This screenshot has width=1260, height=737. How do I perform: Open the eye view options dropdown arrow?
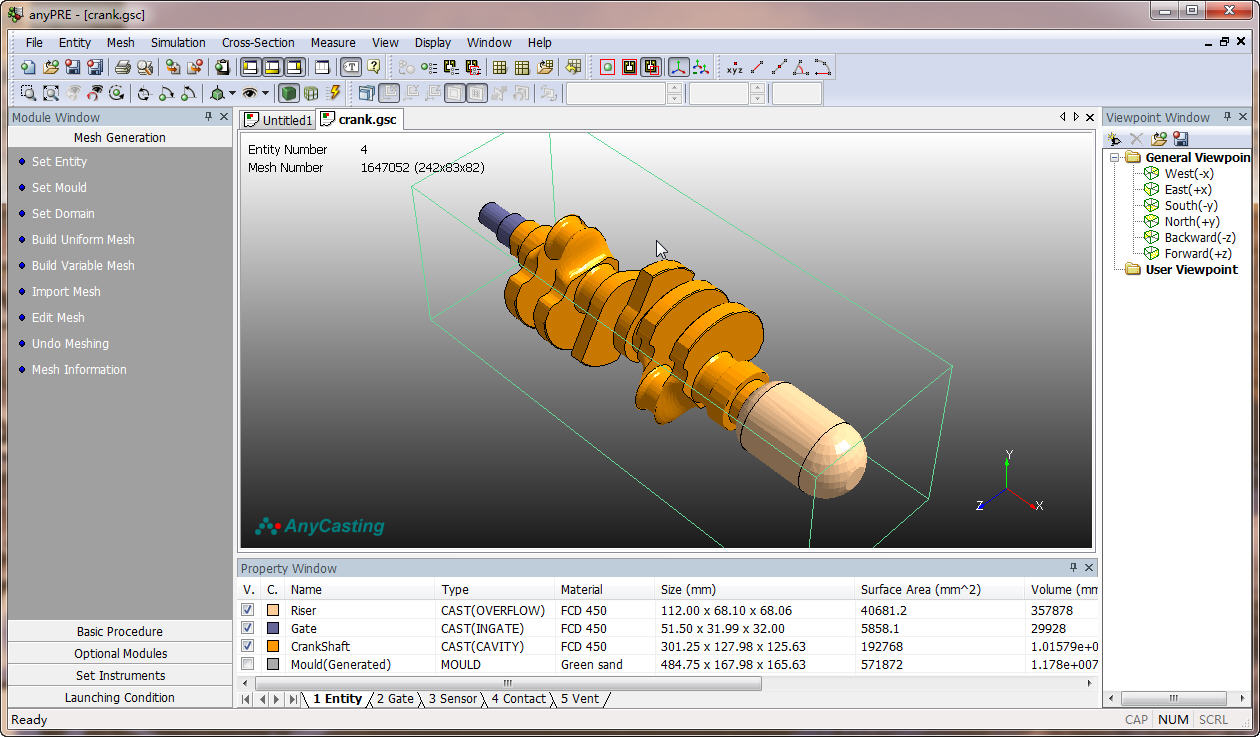pos(265,93)
